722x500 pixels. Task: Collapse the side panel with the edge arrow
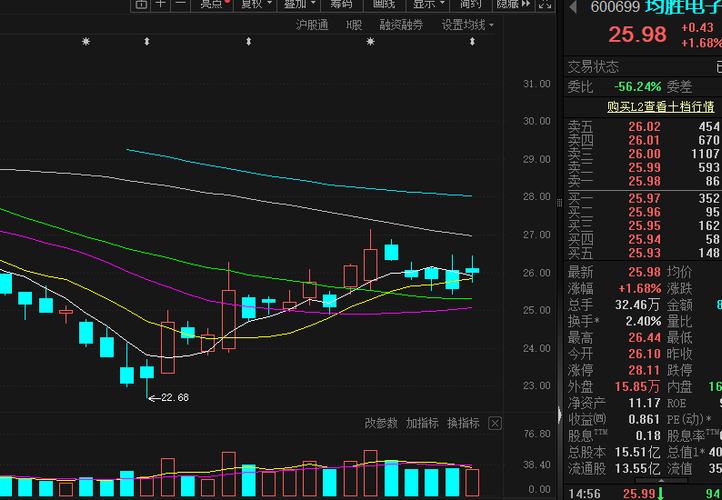click(x=559, y=414)
